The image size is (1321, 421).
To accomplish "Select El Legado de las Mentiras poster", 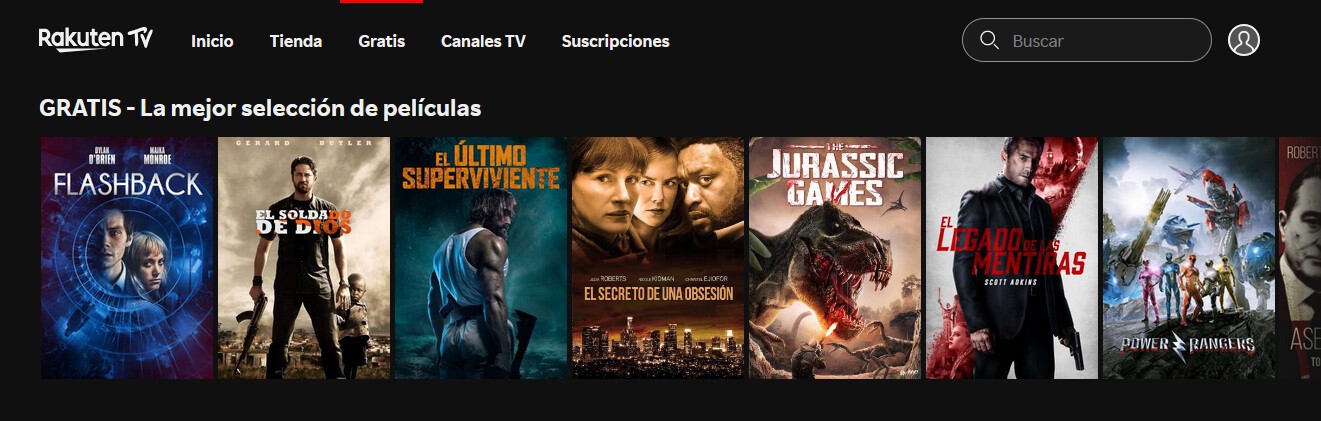I will [1012, 258].
